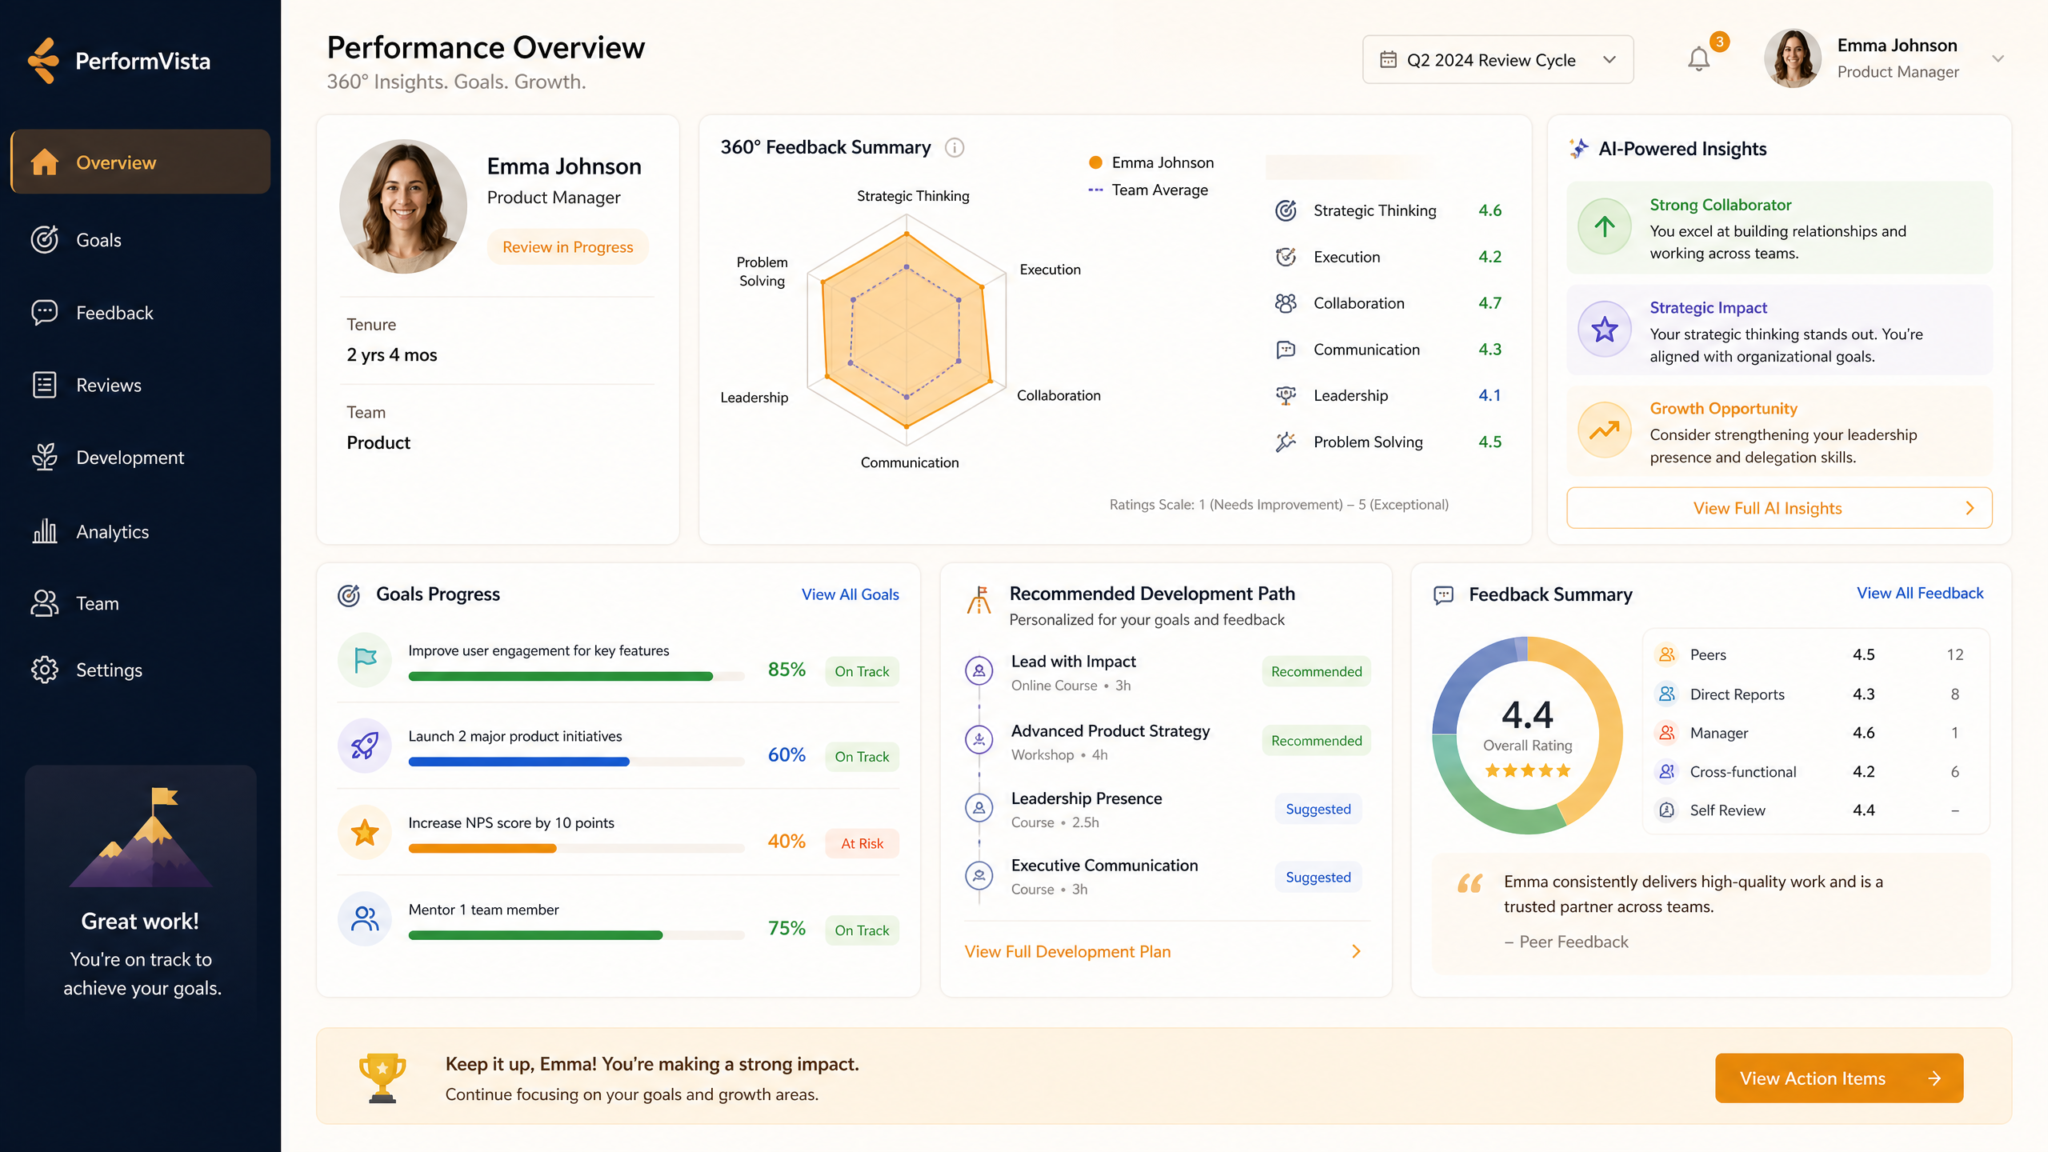Click the green arrow icon for Strong Collaborator
The image size is (2048, 1152).
point(1605,226)
